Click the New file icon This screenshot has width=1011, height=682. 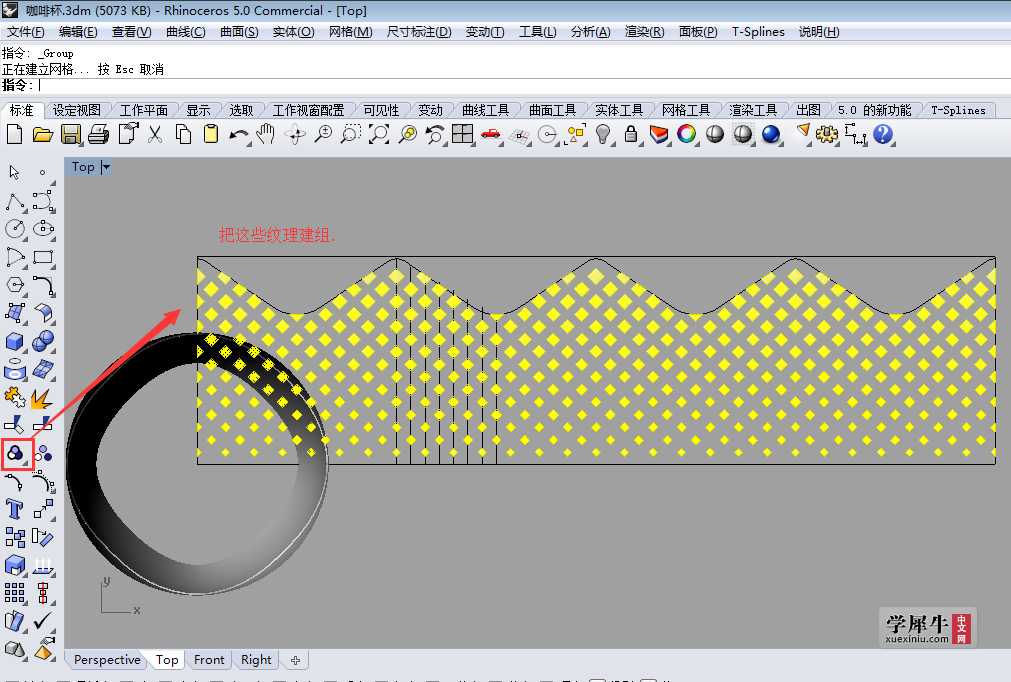click(x=14, y=135)
